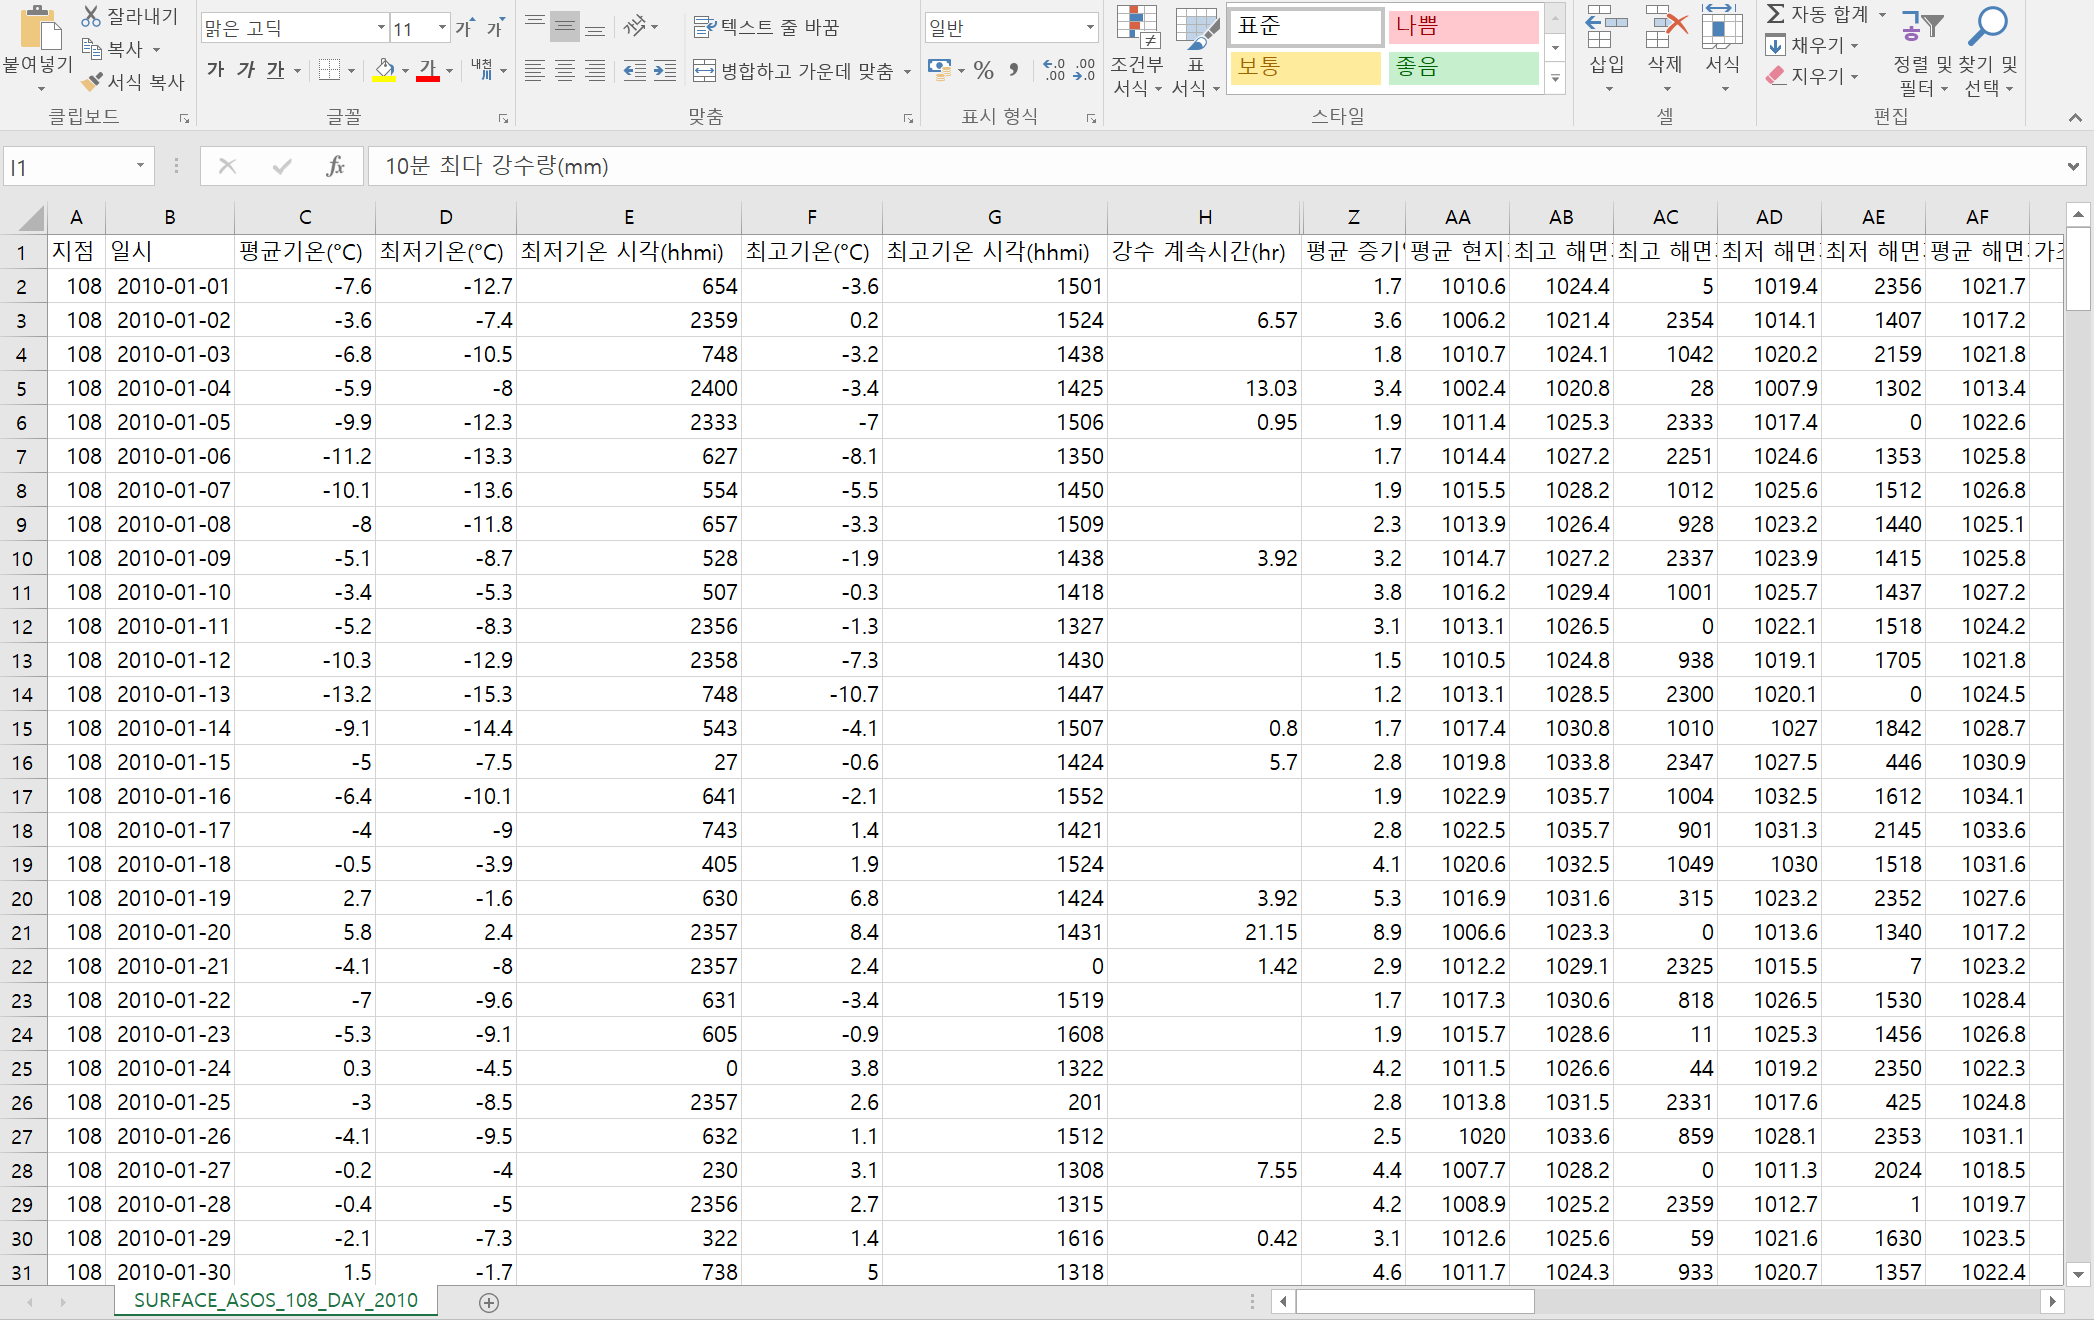Open the Conditional Formatting (조건부 서식) icon
This screenshot has width=2094, height=1320.
pos(1137,28)
